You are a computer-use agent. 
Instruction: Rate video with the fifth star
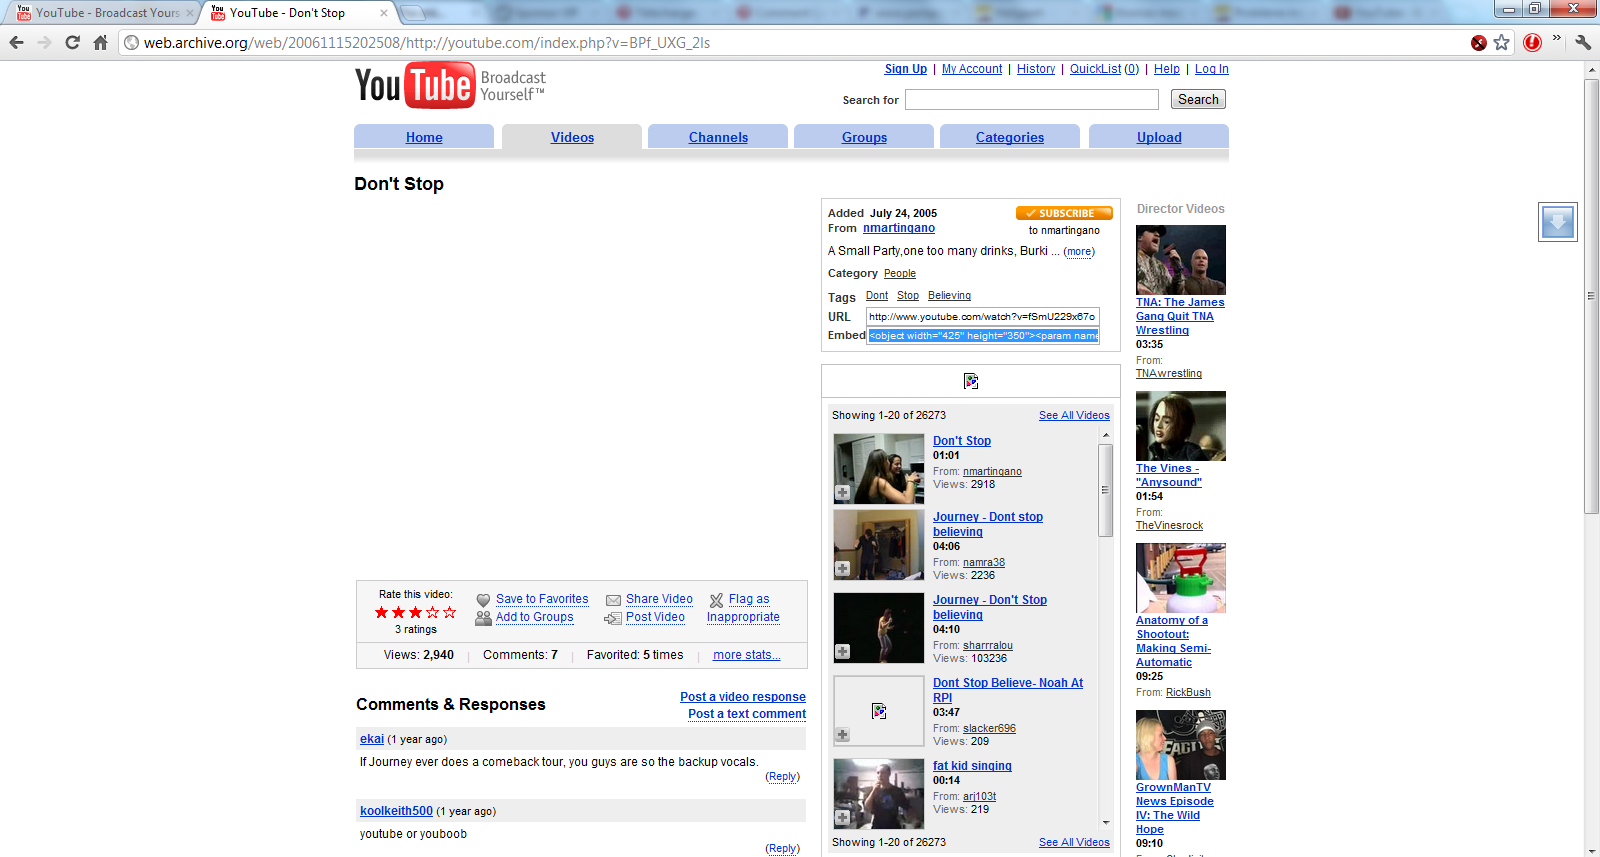(x=449, y=612)
